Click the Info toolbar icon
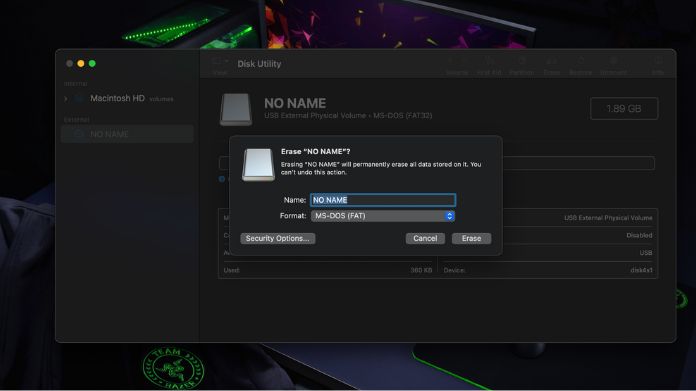 click(657, 65)
